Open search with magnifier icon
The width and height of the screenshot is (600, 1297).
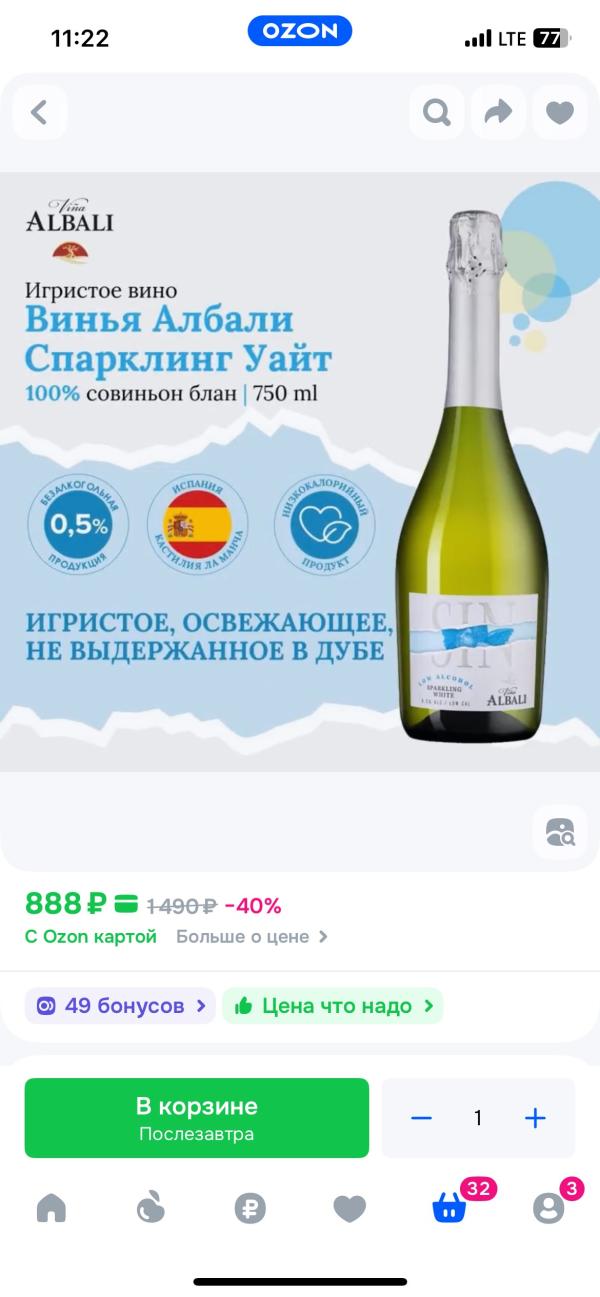[436, 112]
